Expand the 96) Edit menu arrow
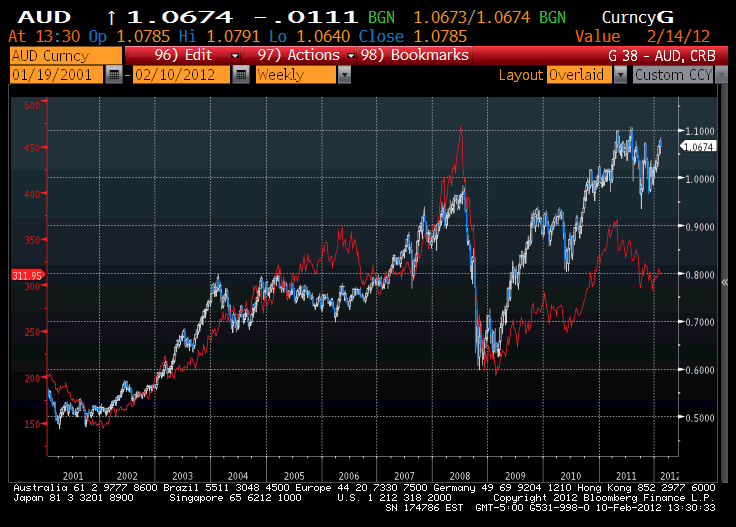Viewport: 736px width, 527px height. (x=235, y=55)
